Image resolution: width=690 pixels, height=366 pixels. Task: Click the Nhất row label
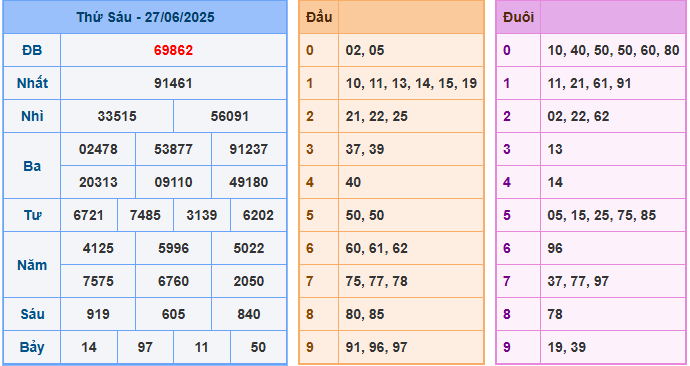click(32, 83)
